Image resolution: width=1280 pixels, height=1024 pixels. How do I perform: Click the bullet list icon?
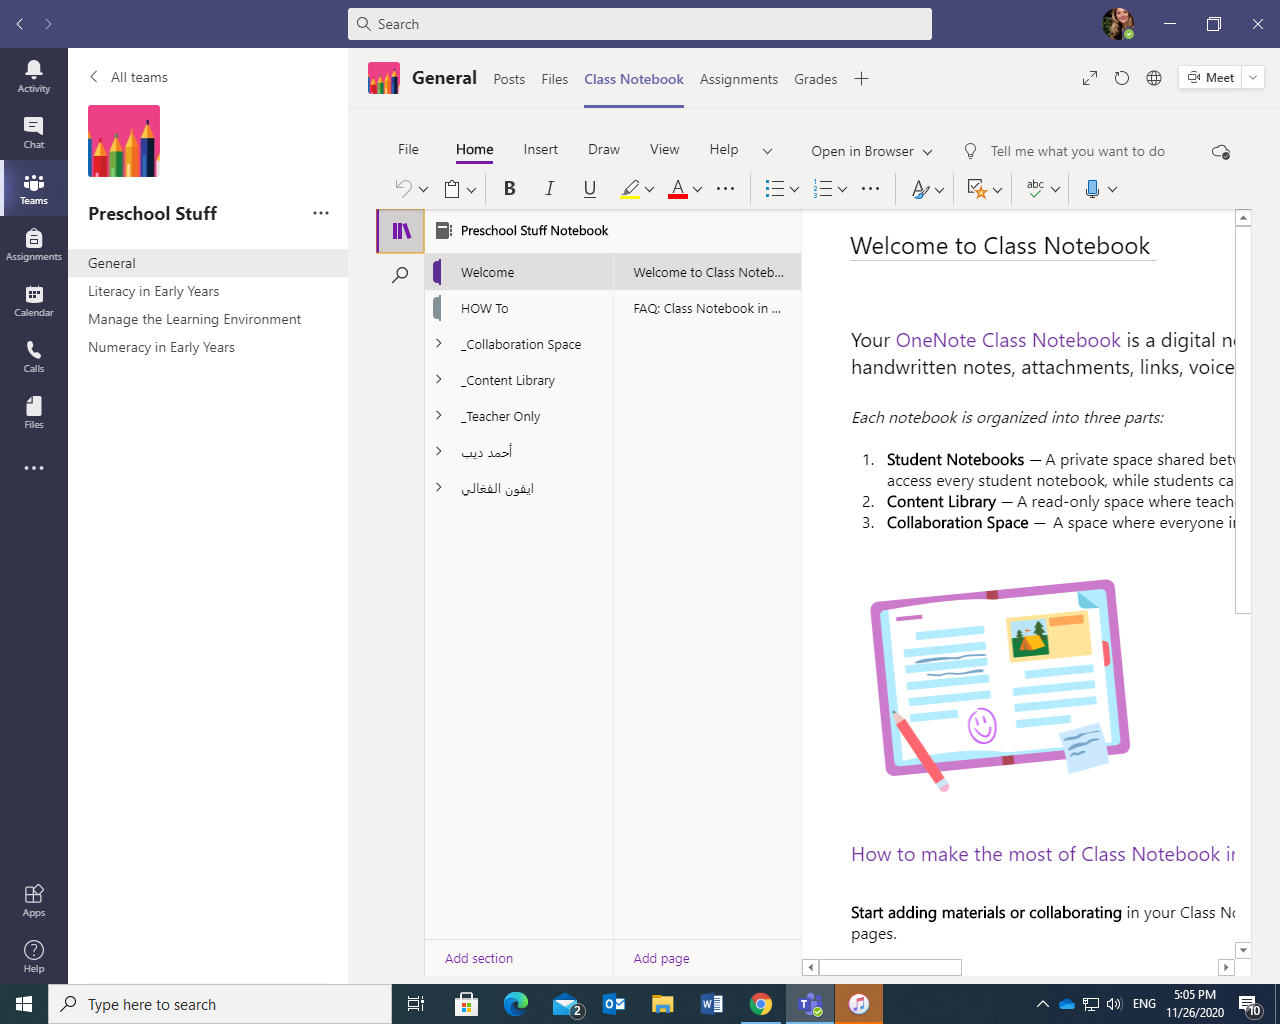coord(774,188)
